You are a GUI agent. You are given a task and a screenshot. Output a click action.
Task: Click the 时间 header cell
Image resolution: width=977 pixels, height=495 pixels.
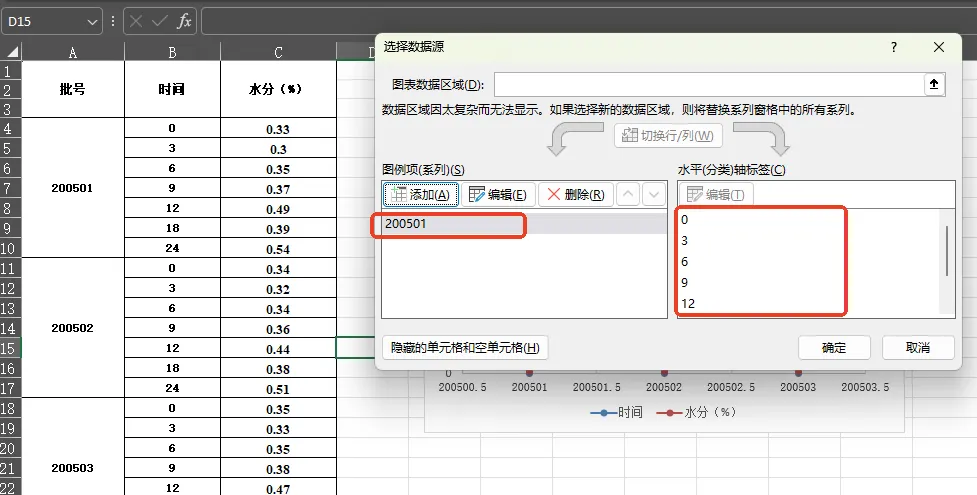(x=173, y=89)
